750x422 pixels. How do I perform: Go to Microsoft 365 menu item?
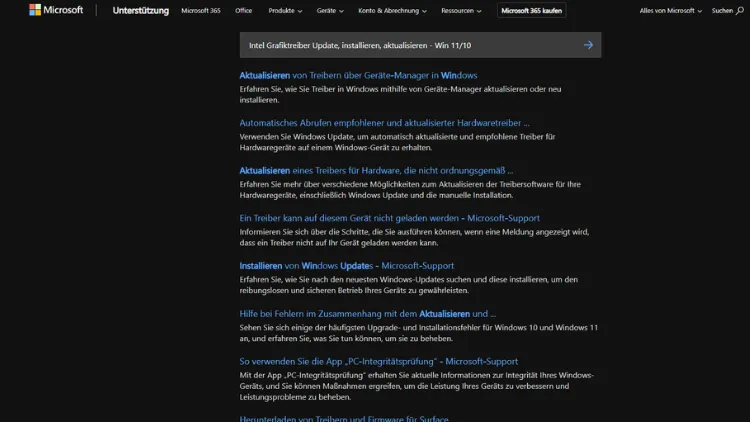click(201, 11)
